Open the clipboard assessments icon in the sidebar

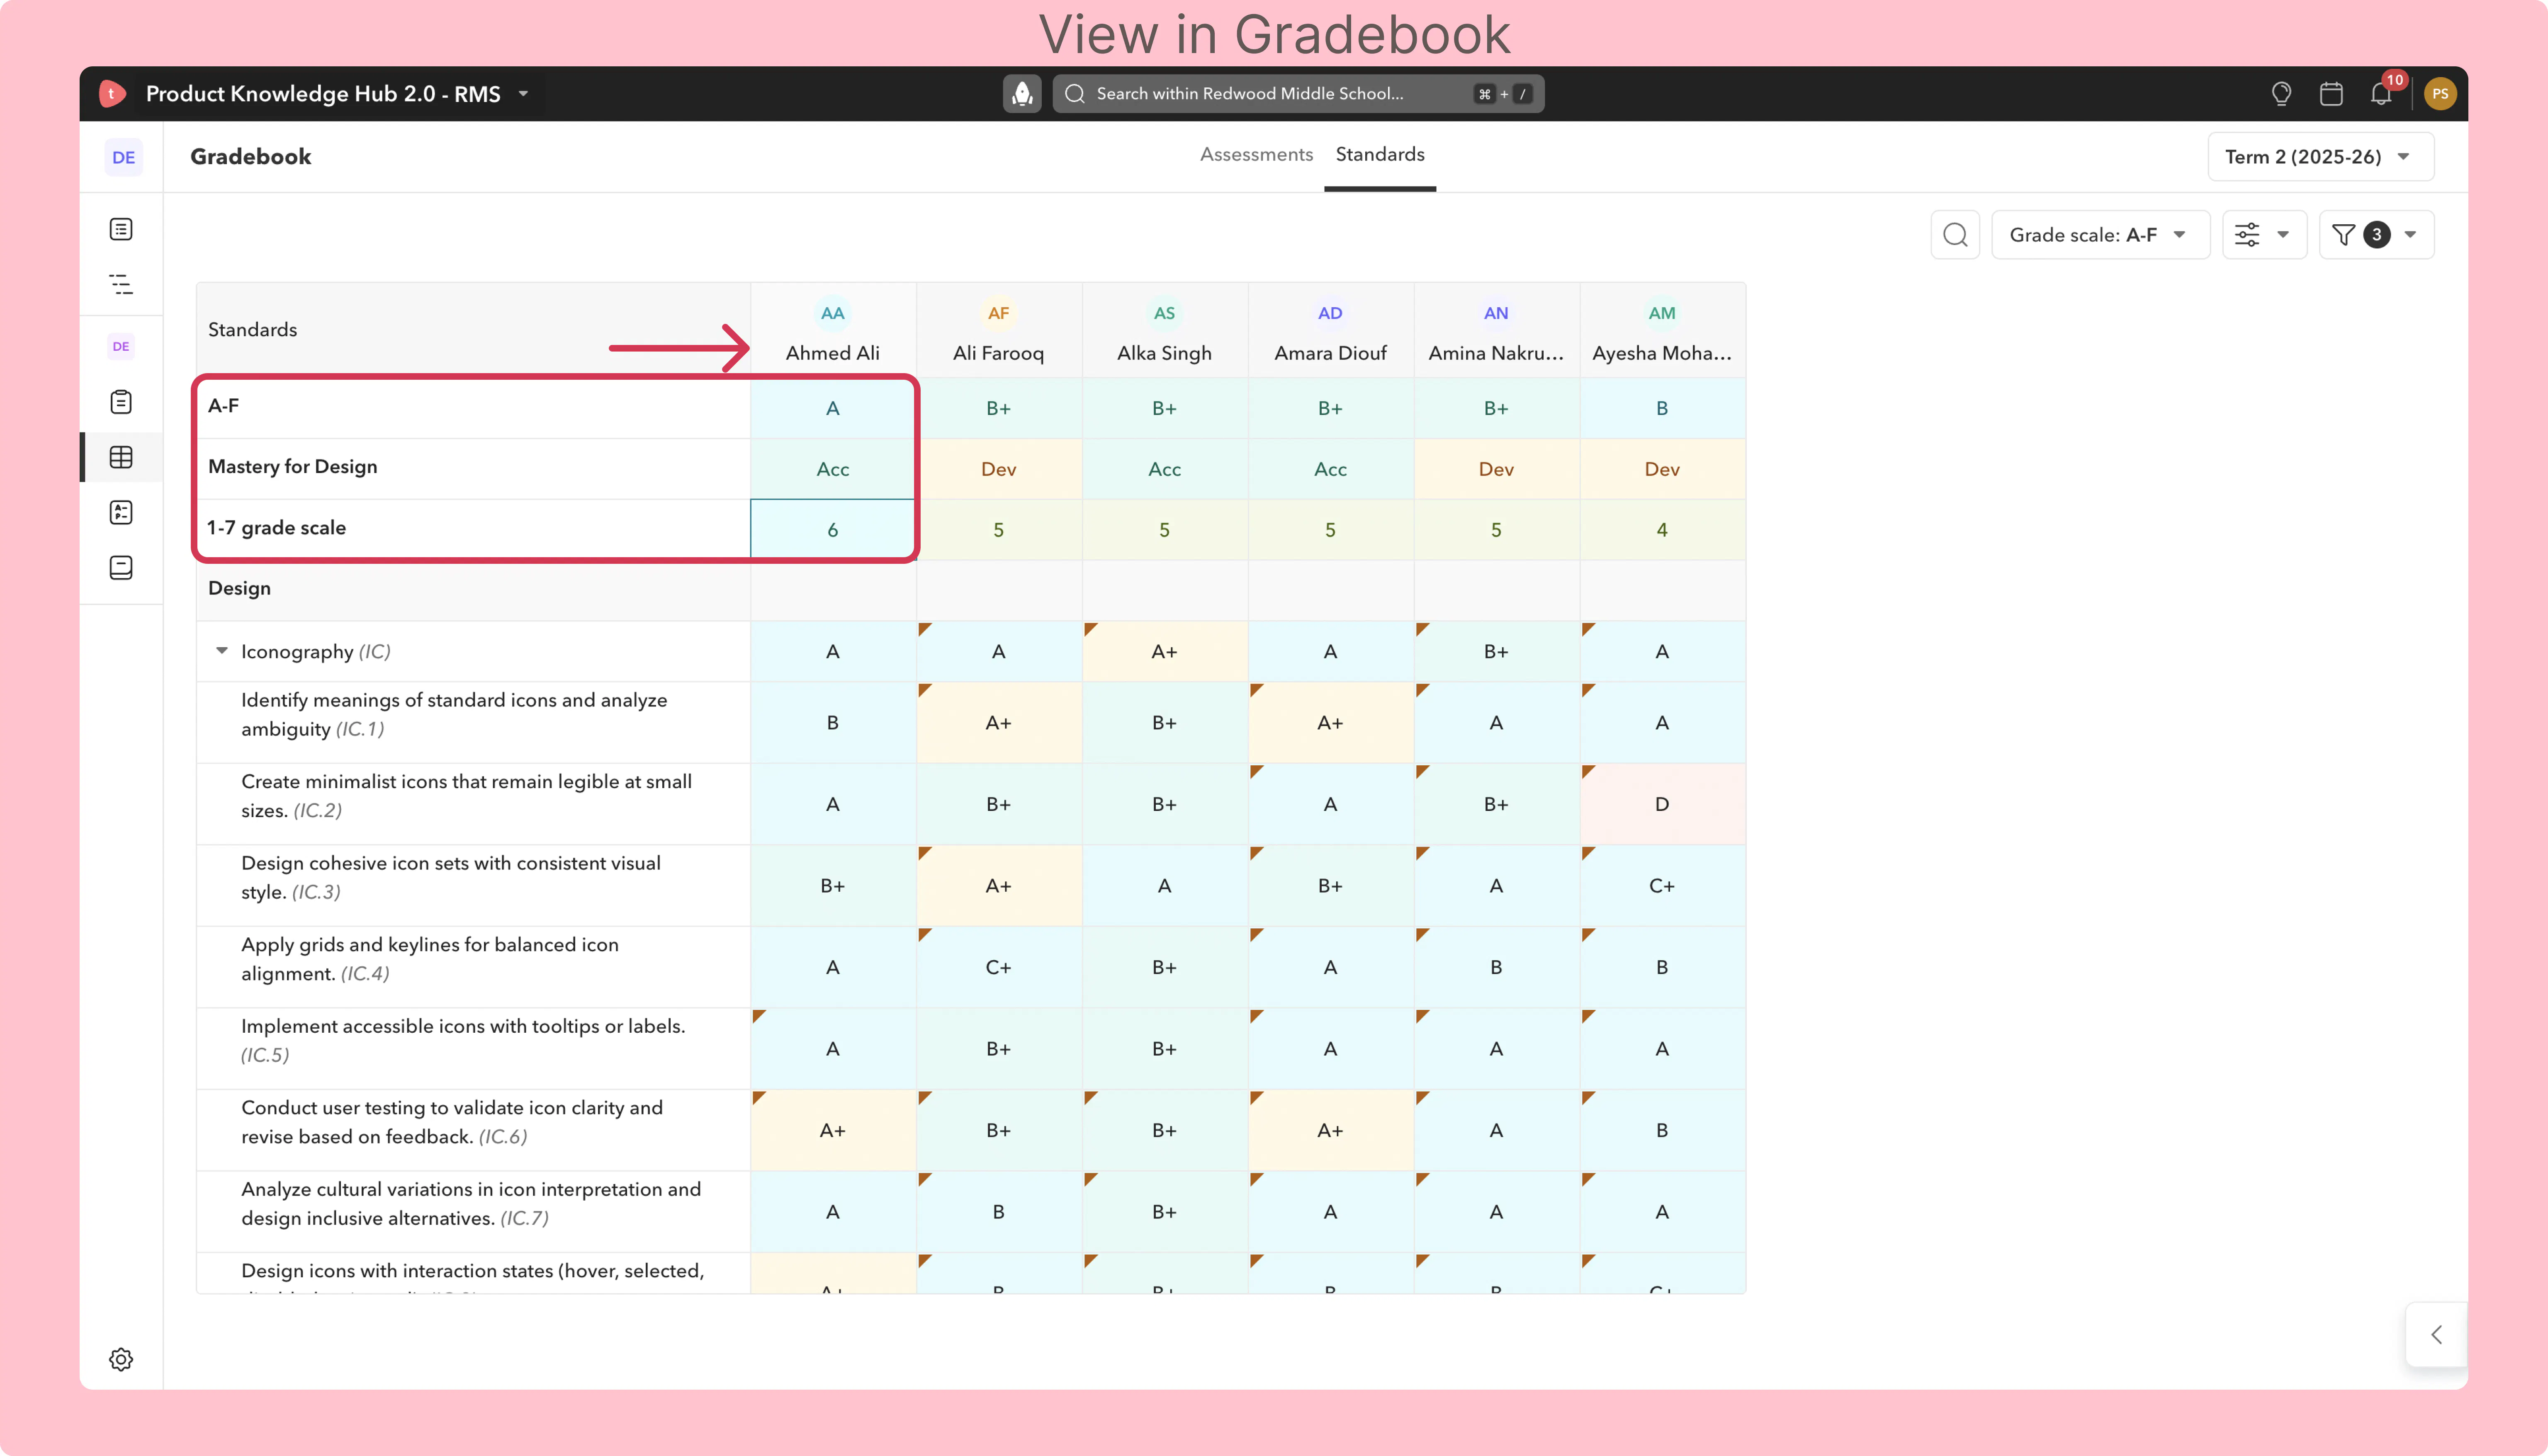(x=121, y=402)
